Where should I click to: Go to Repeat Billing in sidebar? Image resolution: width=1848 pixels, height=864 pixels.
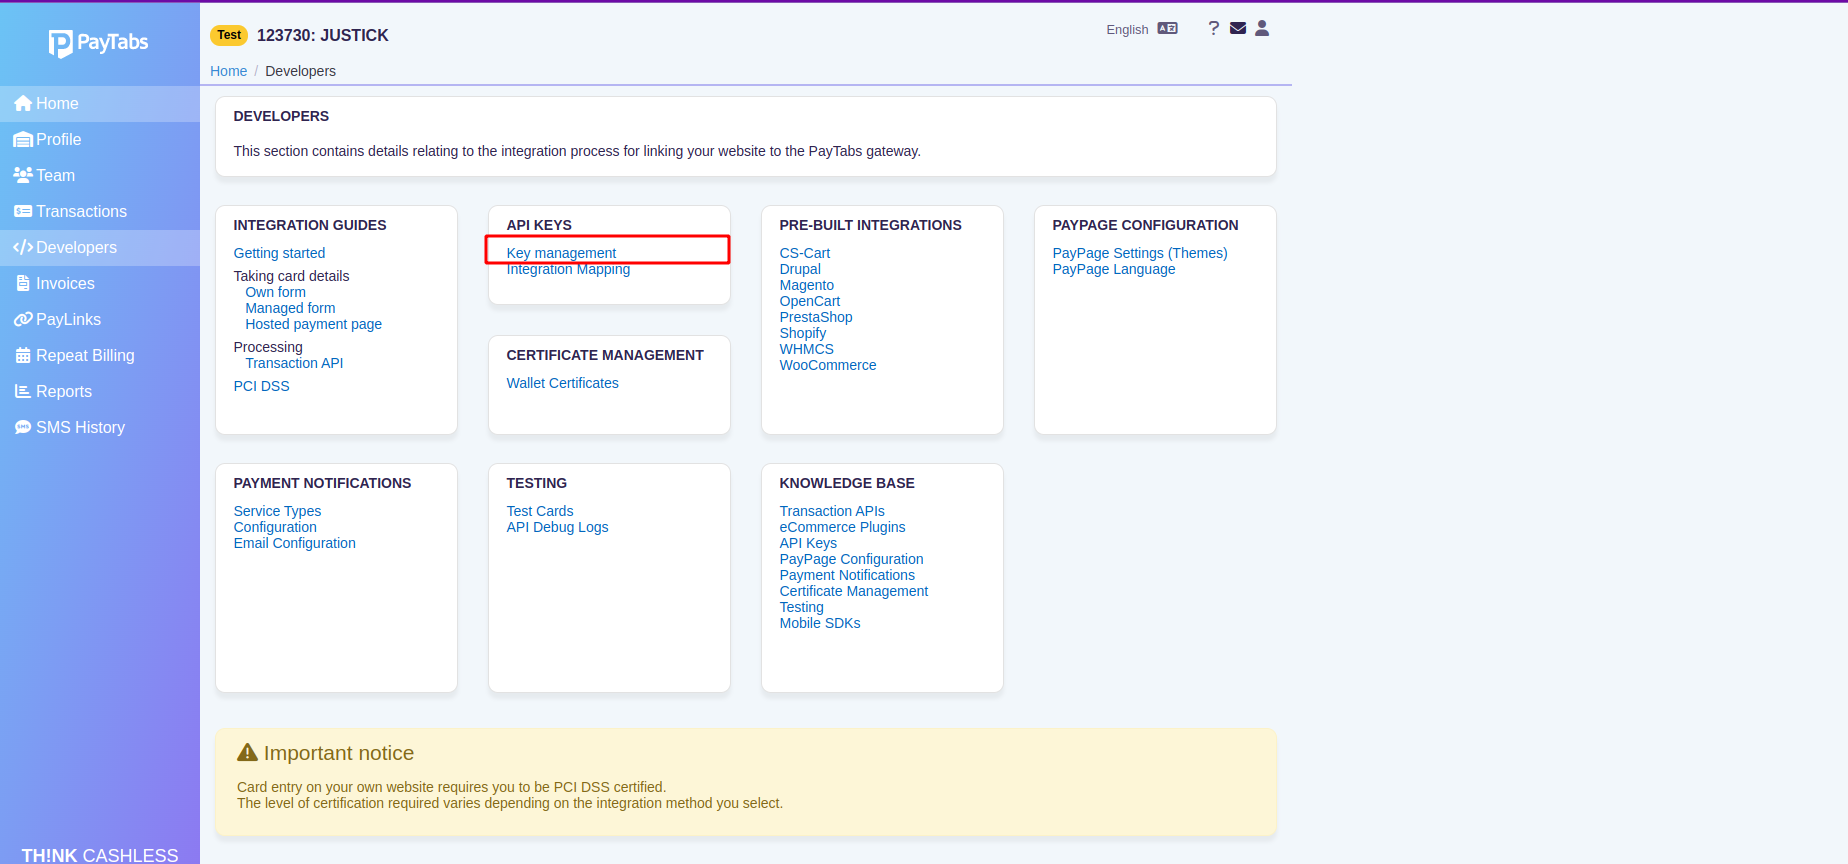pyautogui.click(x=100, y=356)
